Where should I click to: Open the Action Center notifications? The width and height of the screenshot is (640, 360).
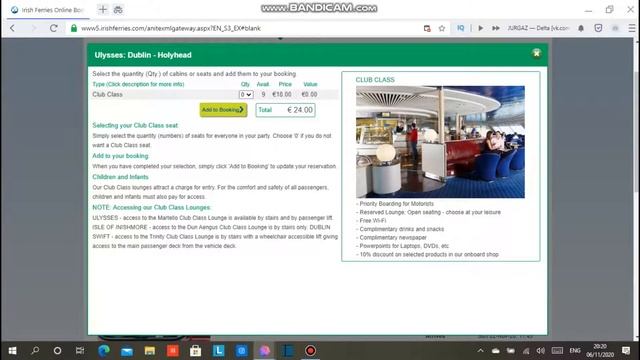coord(626,351)
